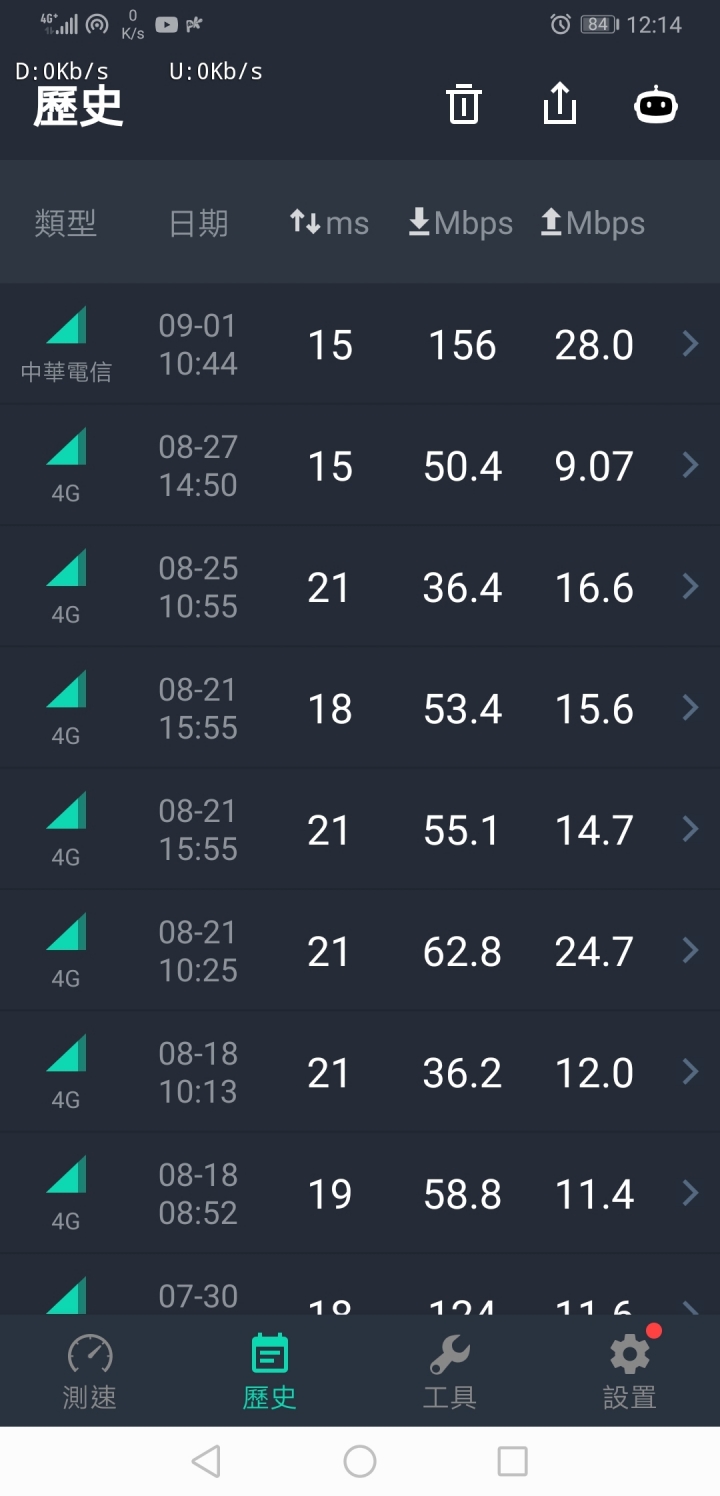Viewport: 720px width, 1496px height.
Task: Sort by download Mbps column header
Action: [461, 223]
